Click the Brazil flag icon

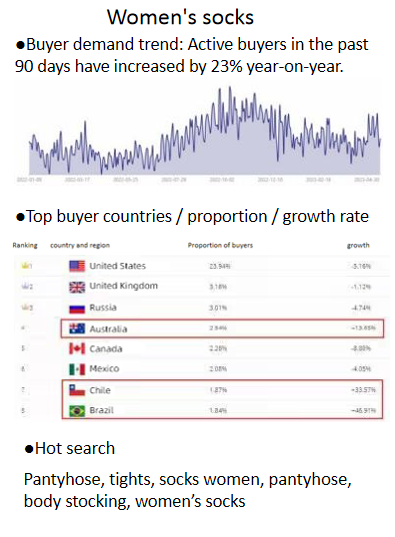[77, 410]
